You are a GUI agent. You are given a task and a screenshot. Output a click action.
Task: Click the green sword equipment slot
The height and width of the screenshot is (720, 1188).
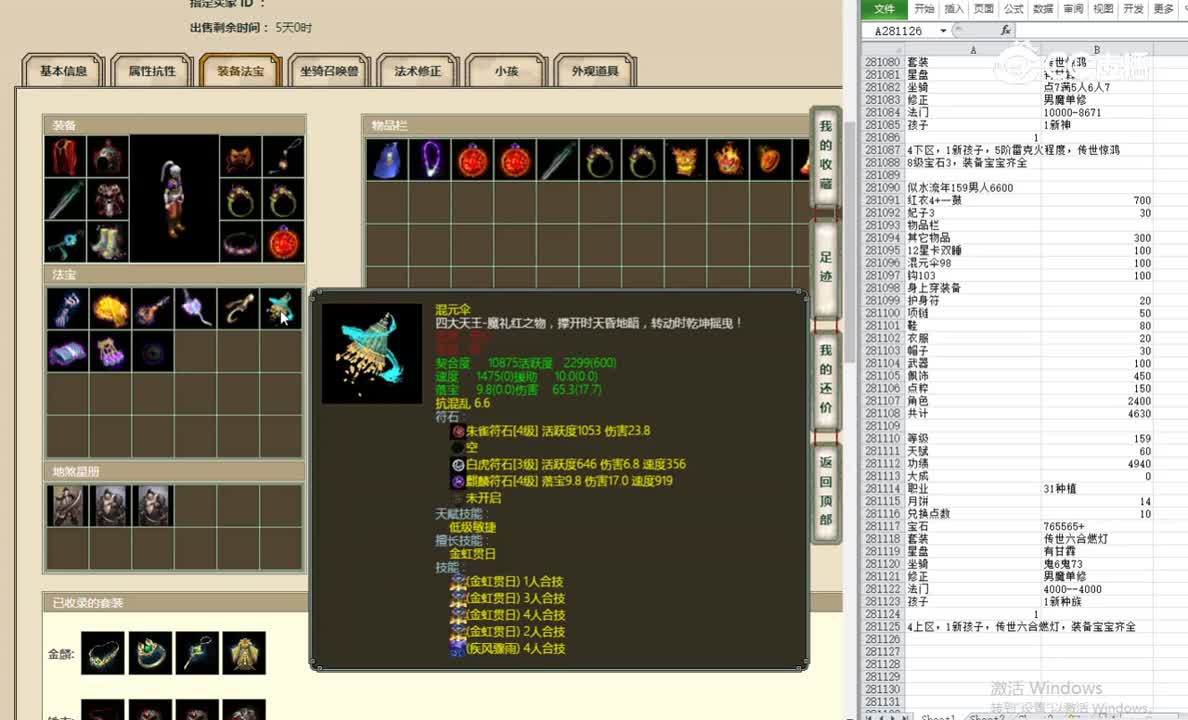[65, 199]
